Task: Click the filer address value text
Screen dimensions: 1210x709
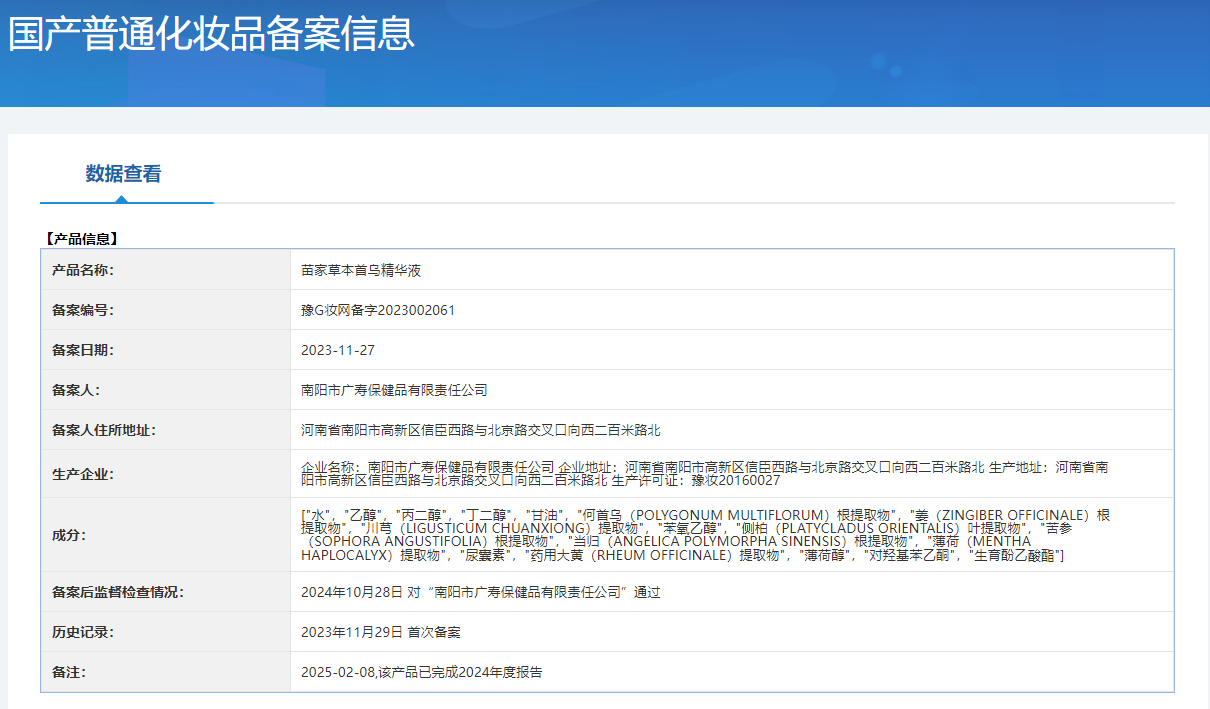Action: point(481,430)
